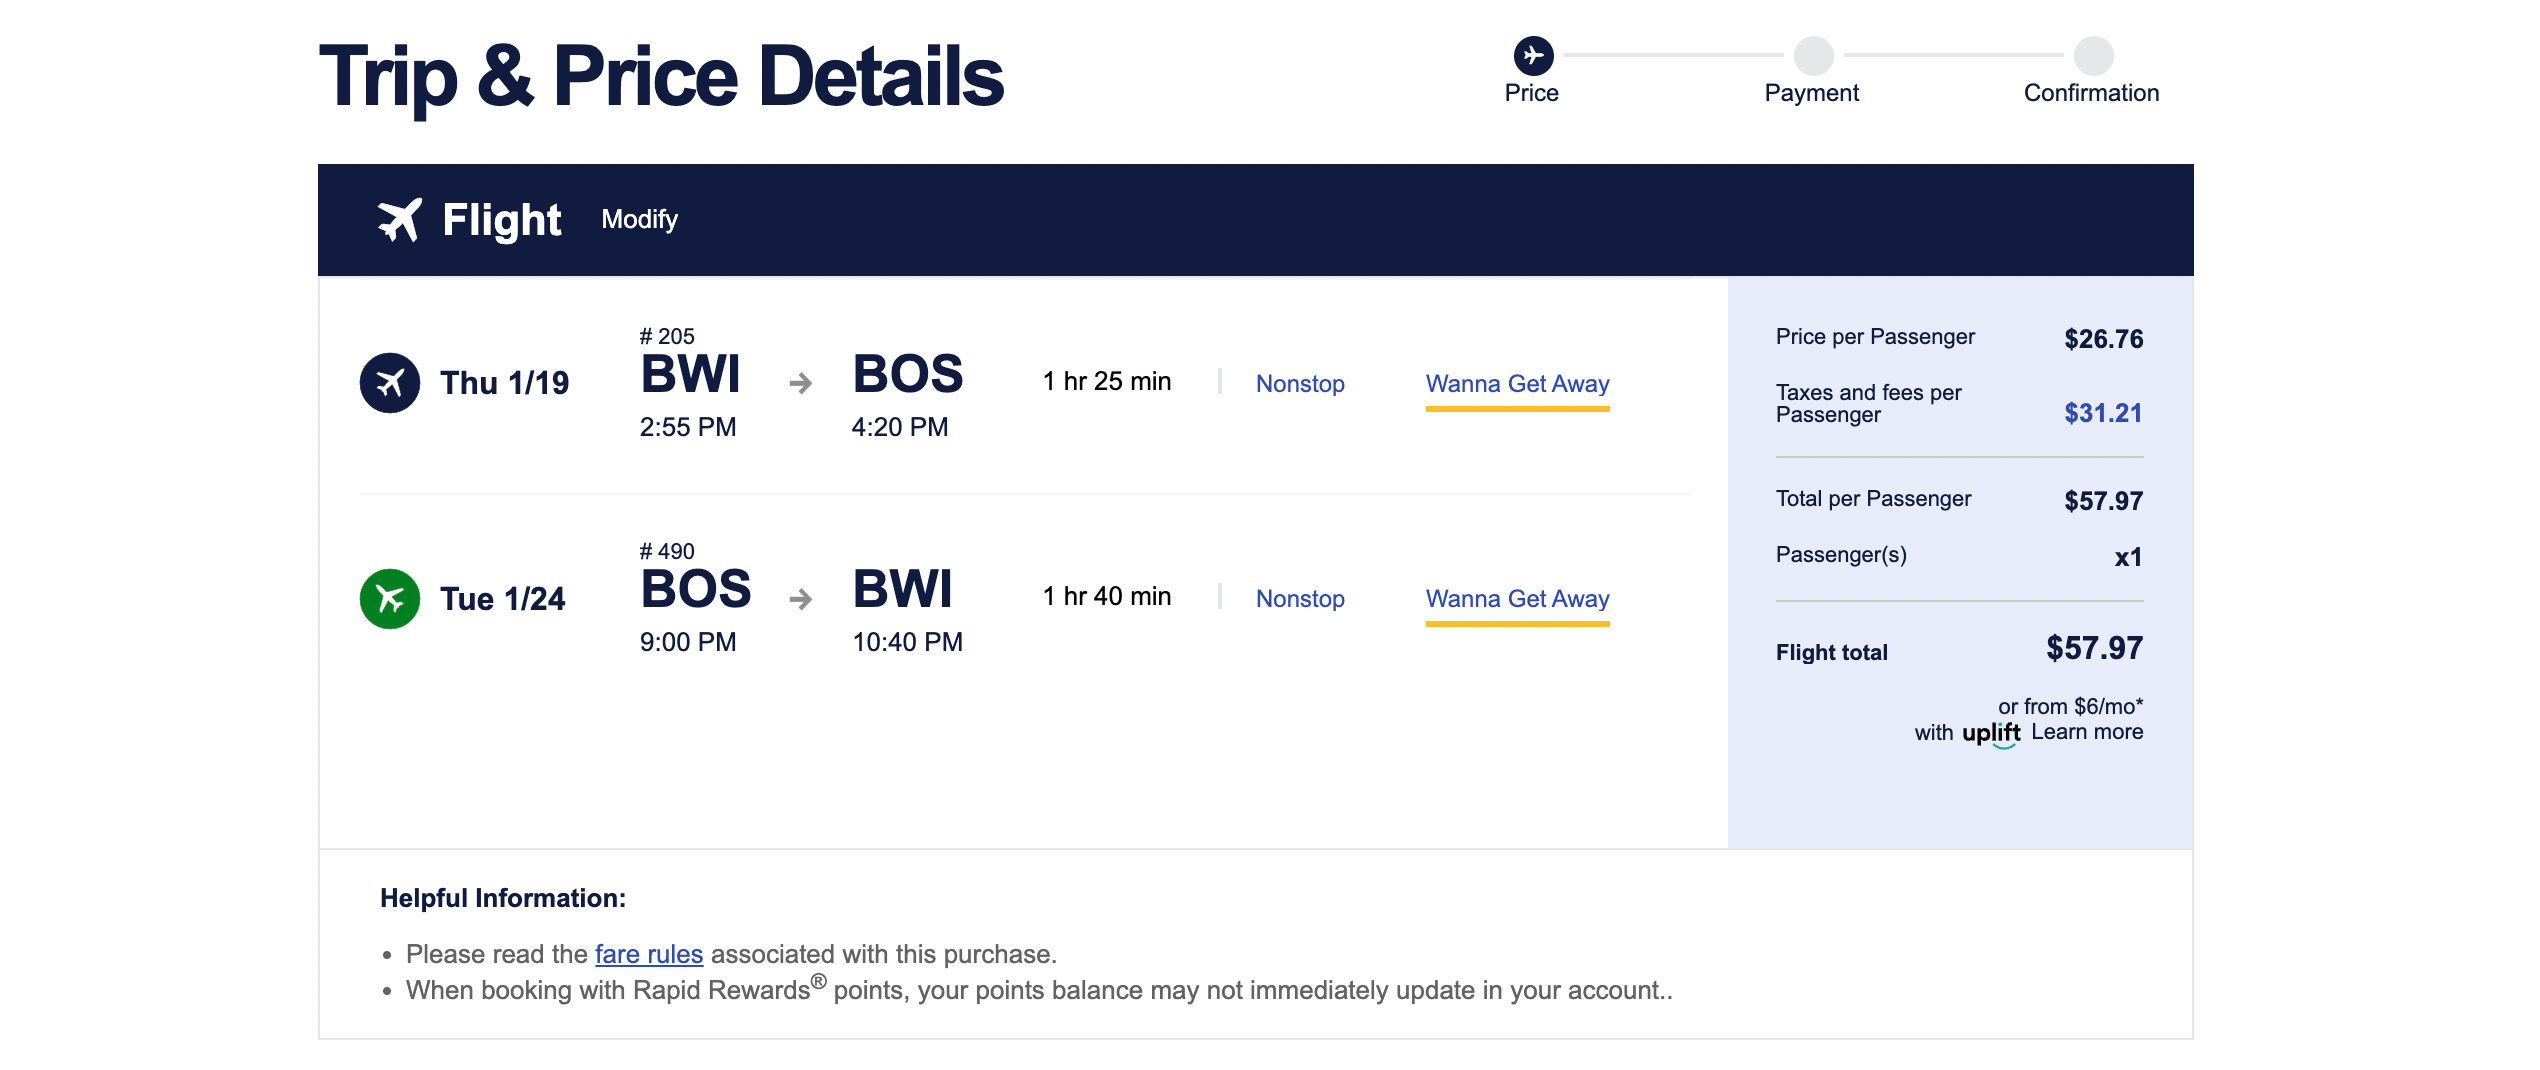Viewport: 2540px width, 1070px height.
Task: Click the Confirmation step circle
Action: coord(2093,56)
